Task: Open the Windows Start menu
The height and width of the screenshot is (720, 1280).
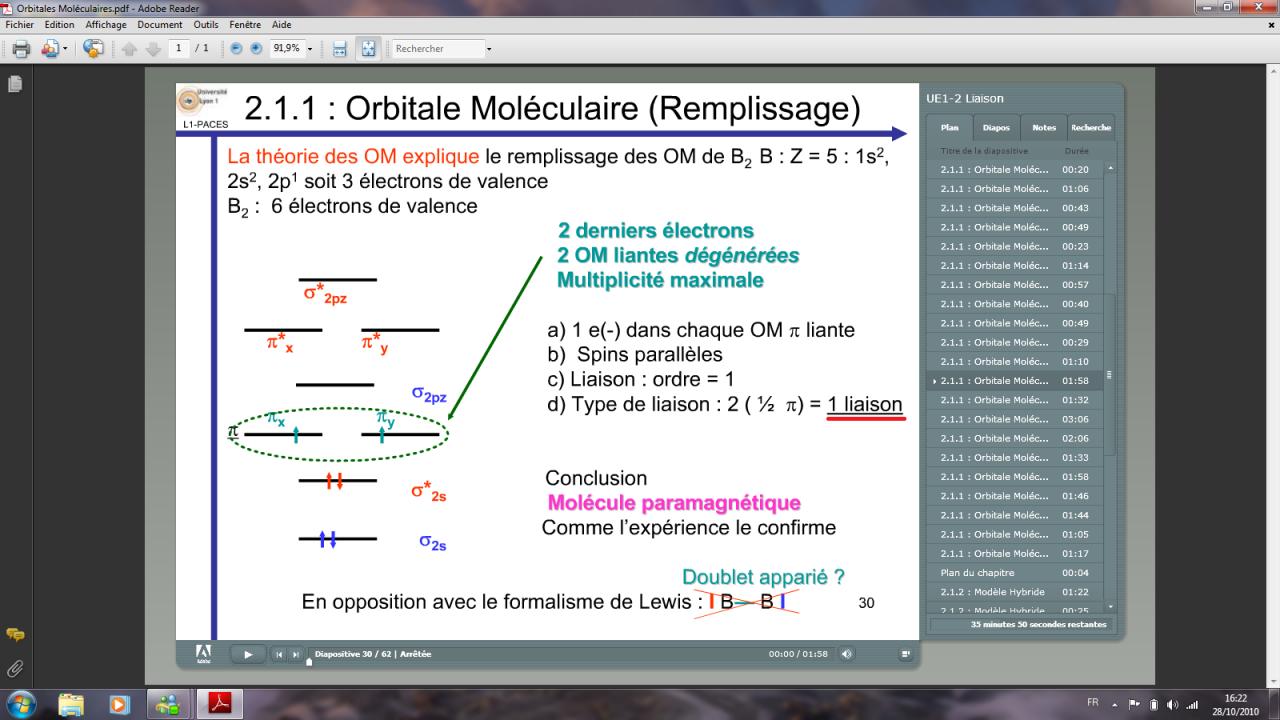Action: pos(21,702)
